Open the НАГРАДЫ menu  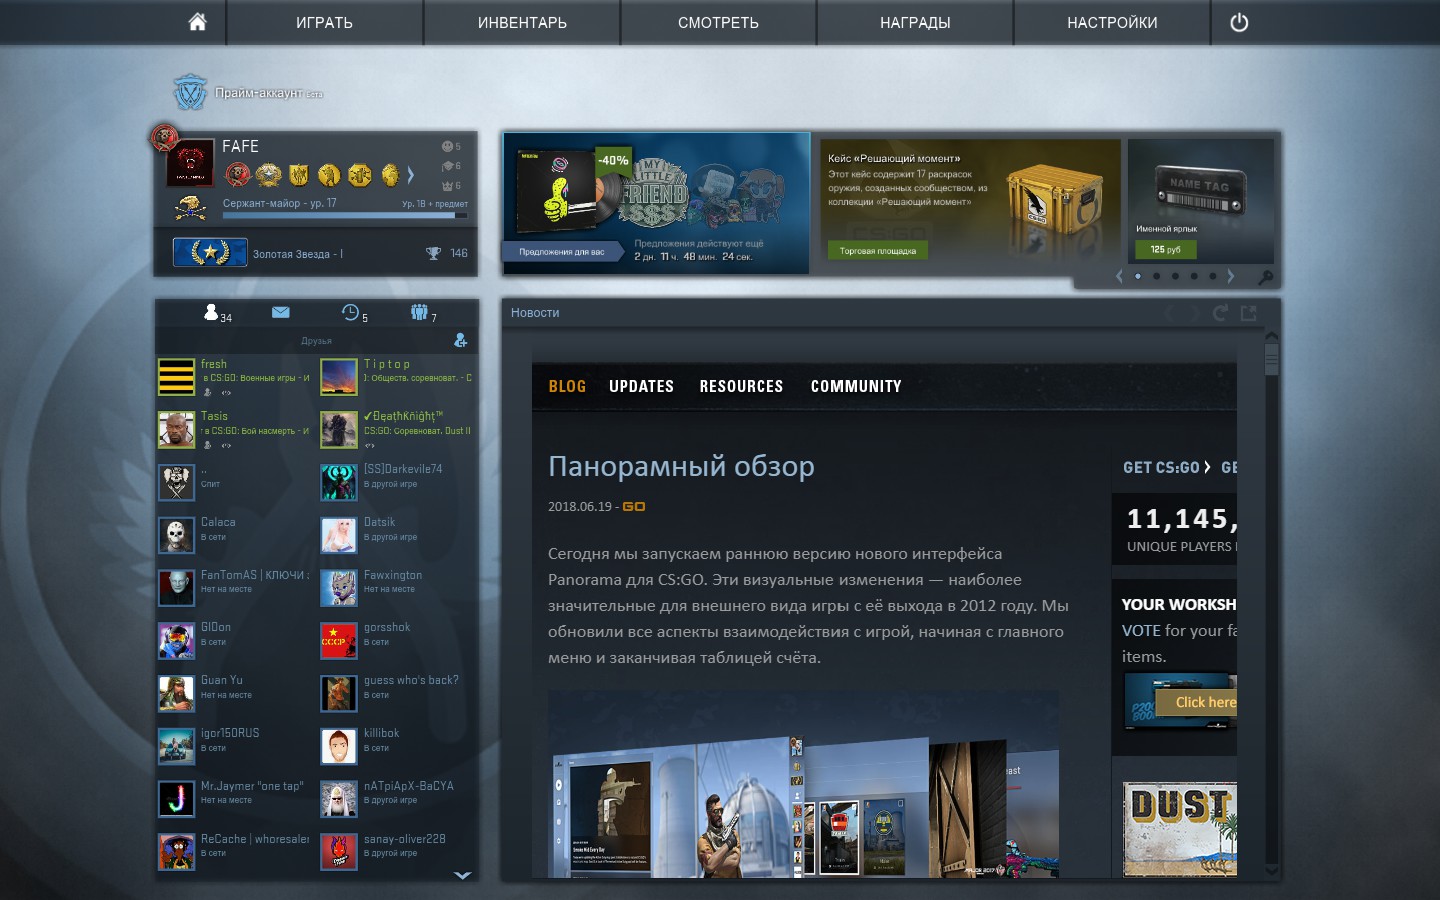coord(915,22)
